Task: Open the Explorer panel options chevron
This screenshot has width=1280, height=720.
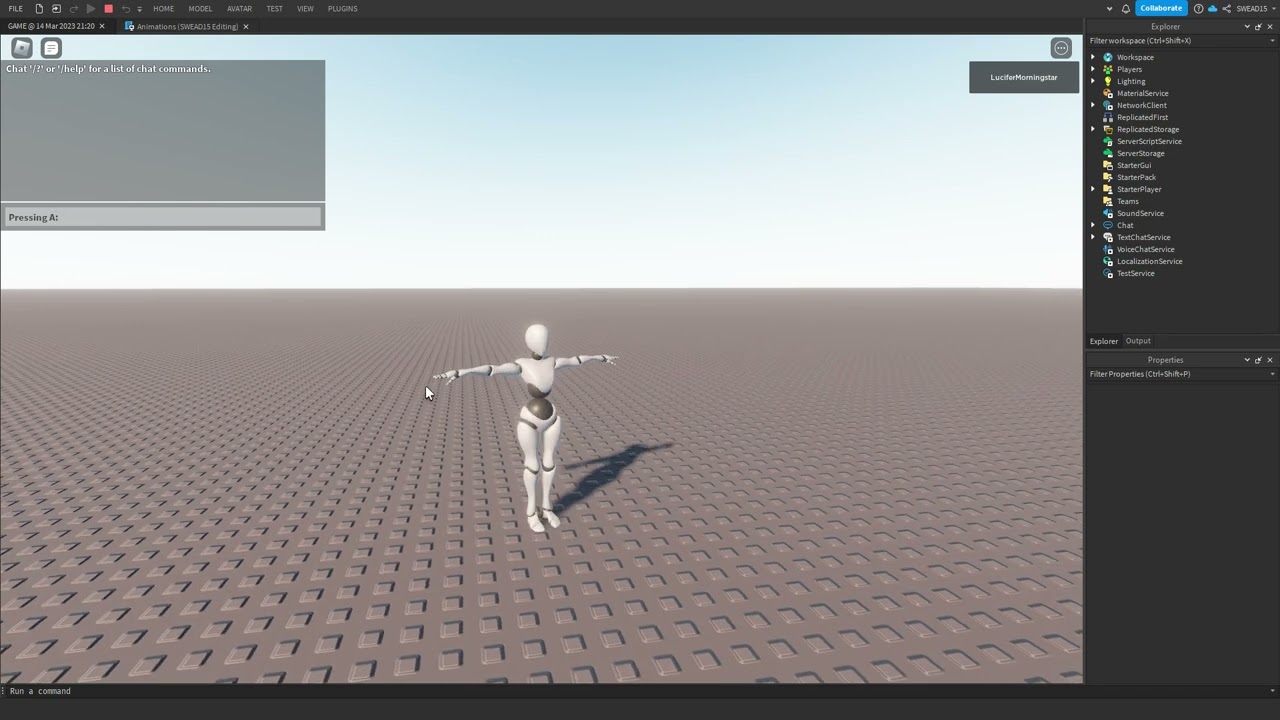Action: [1246, 26]
